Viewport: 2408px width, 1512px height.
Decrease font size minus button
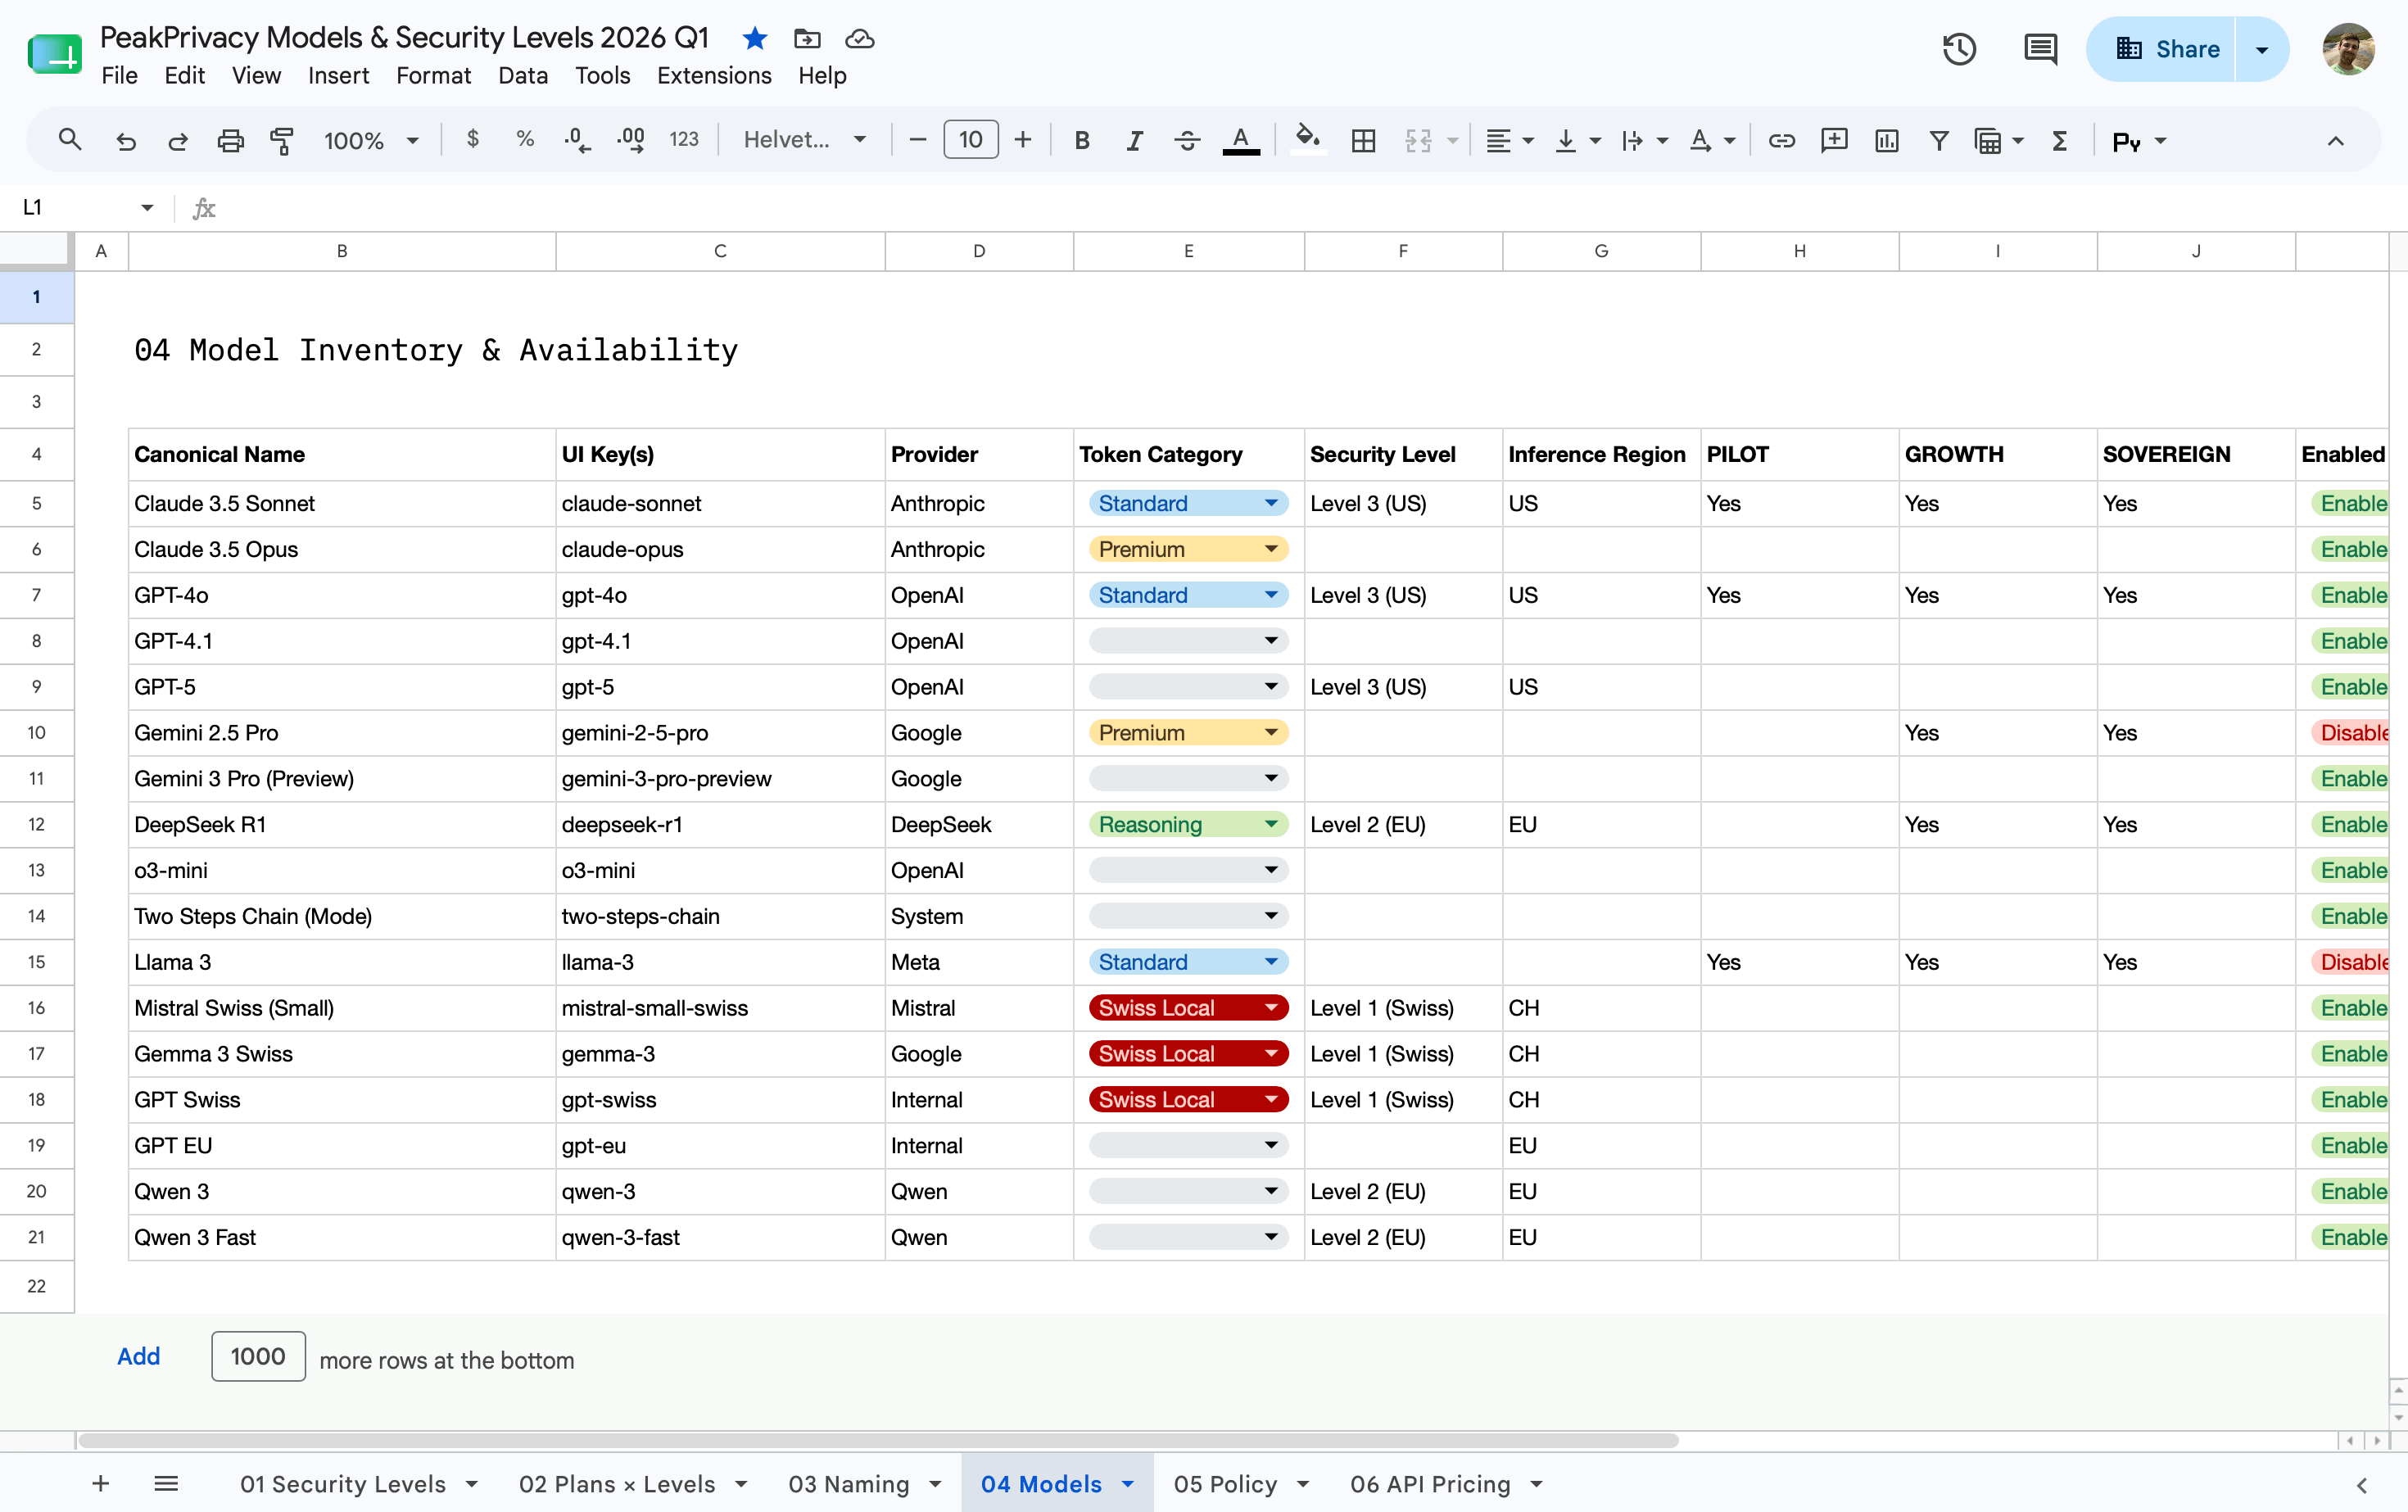click(x=917, y=140)
